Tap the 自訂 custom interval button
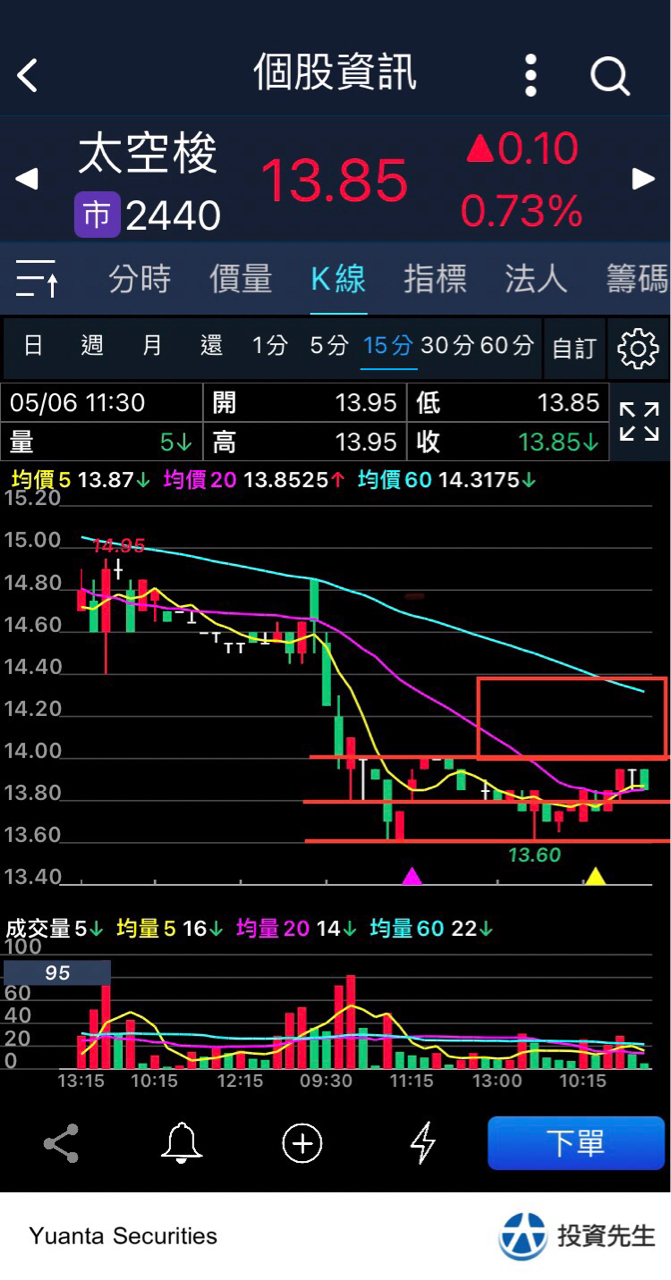The height and width of the screenshot is (1280, 671). click(574, 348)
